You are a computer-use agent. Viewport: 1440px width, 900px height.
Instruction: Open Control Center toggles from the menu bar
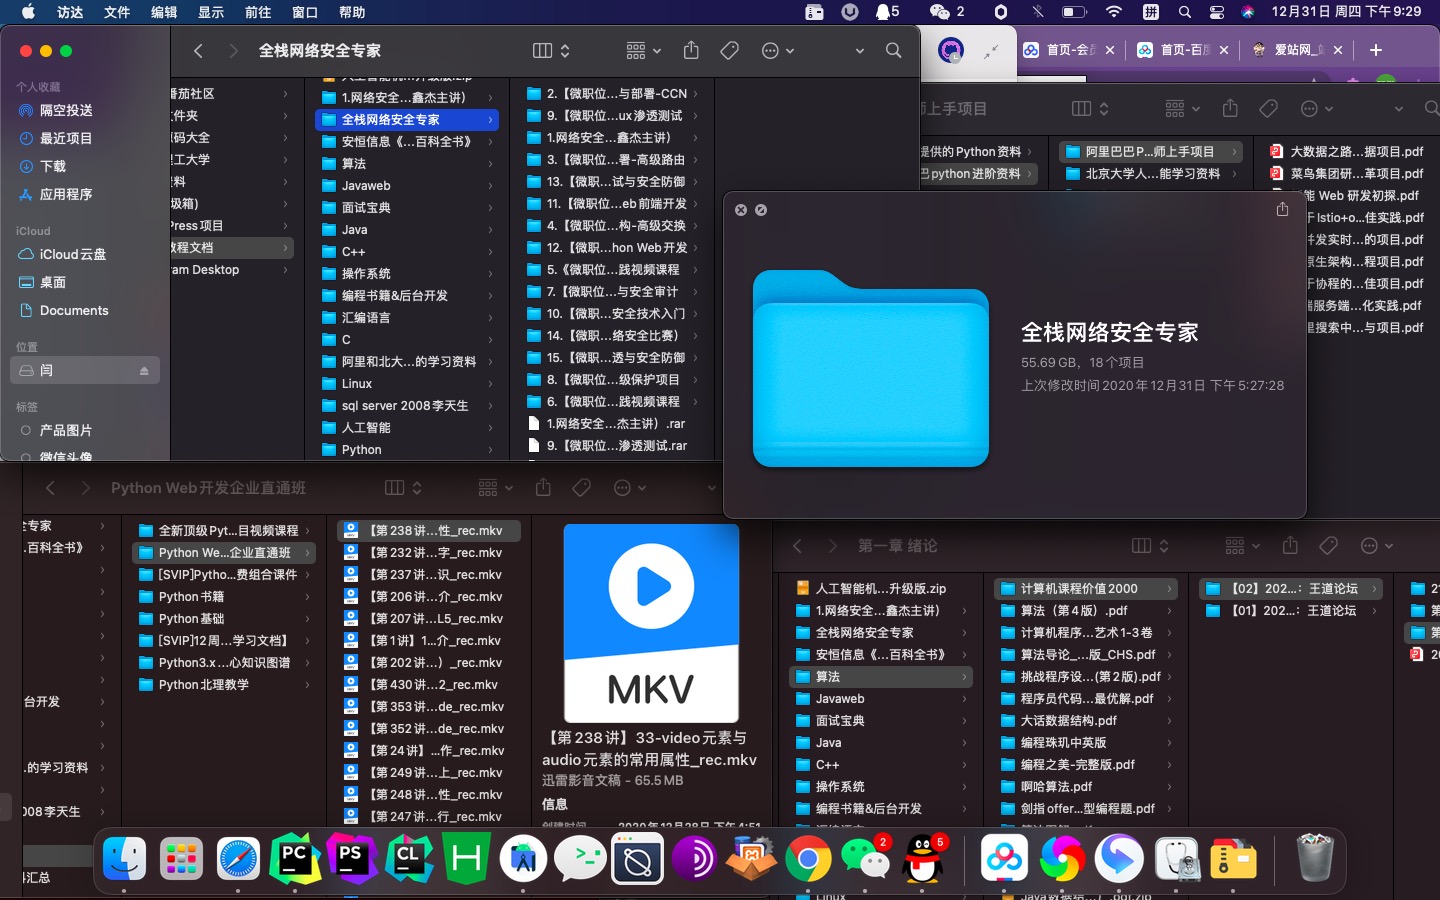(1217, 12)
